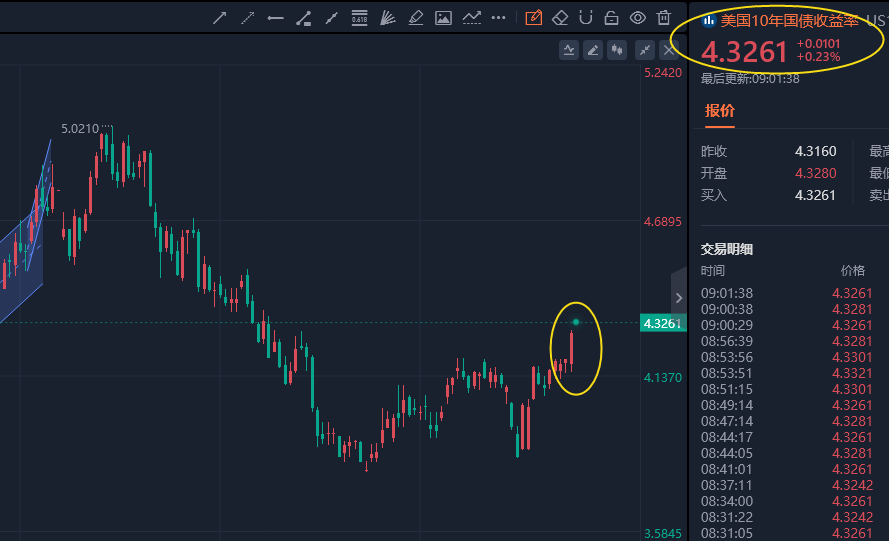Click the 5.0210 high price label
The width and height of the screenshot is (889, 541).
(80, 129)
